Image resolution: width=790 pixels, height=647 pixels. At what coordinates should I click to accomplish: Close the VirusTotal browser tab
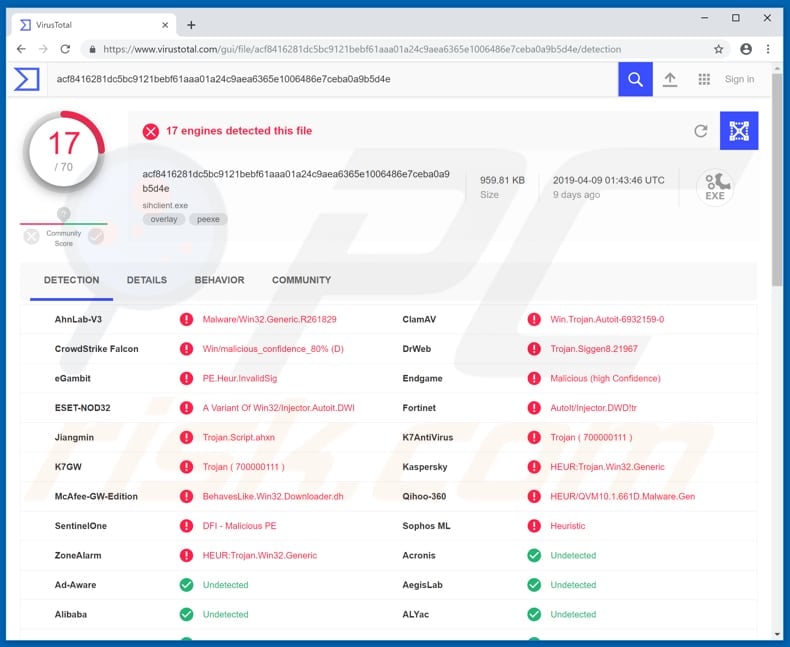(x=165, y=25)
